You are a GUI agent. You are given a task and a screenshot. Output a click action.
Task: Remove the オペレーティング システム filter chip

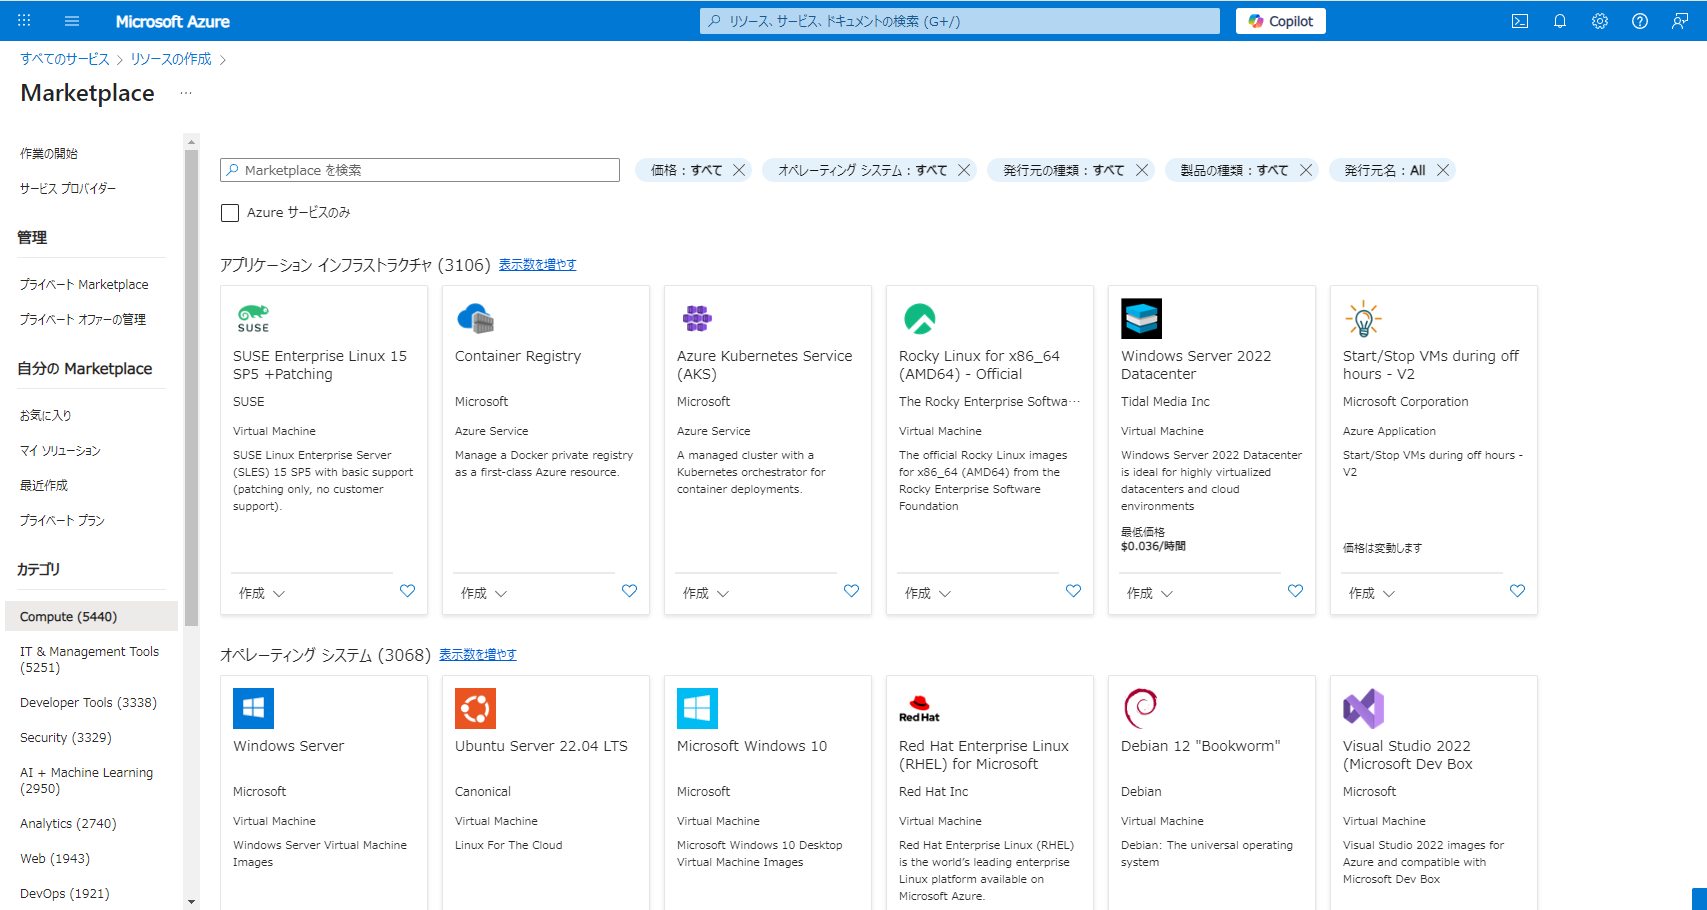pyautogui.click(x=964, y=170)
